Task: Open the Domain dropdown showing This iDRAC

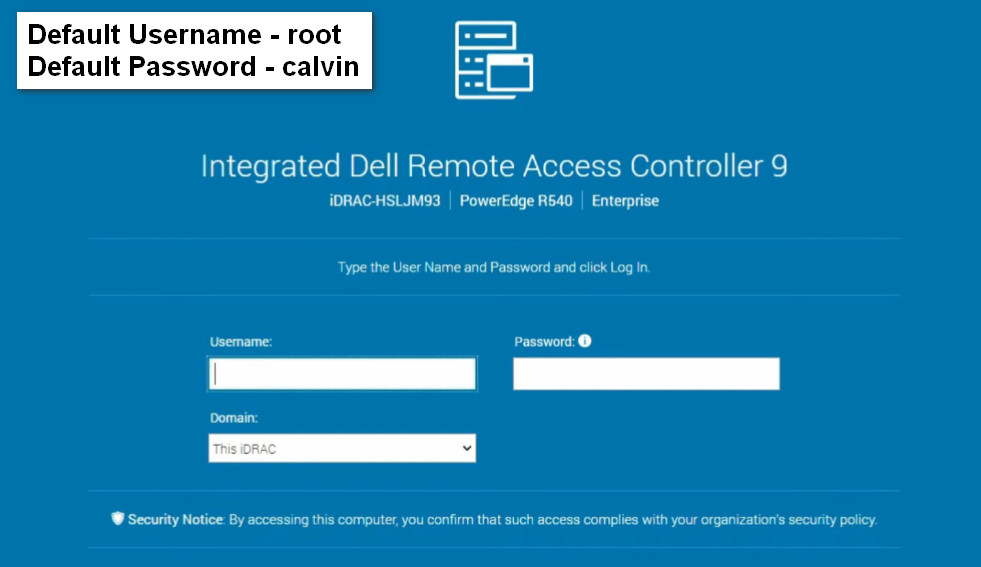Action: (x=342, y=449)
